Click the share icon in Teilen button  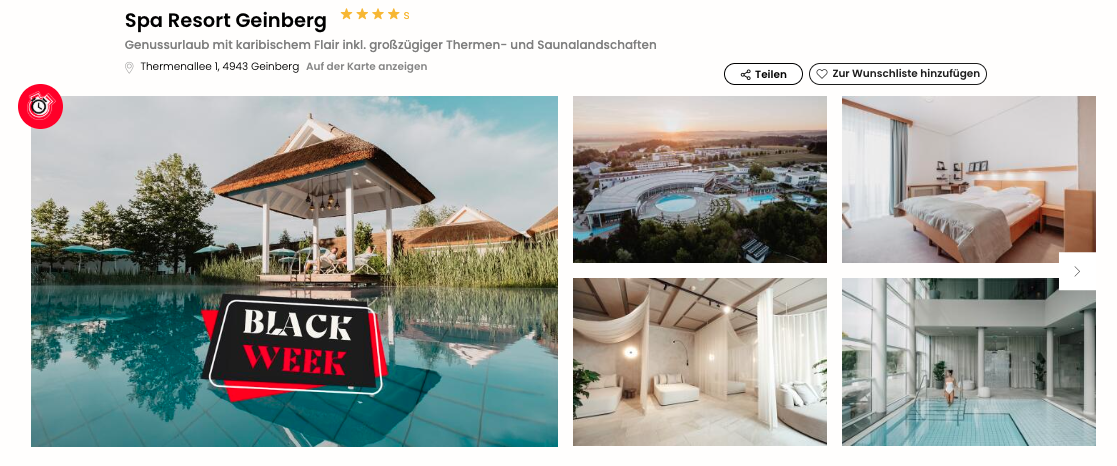(745, 74)
